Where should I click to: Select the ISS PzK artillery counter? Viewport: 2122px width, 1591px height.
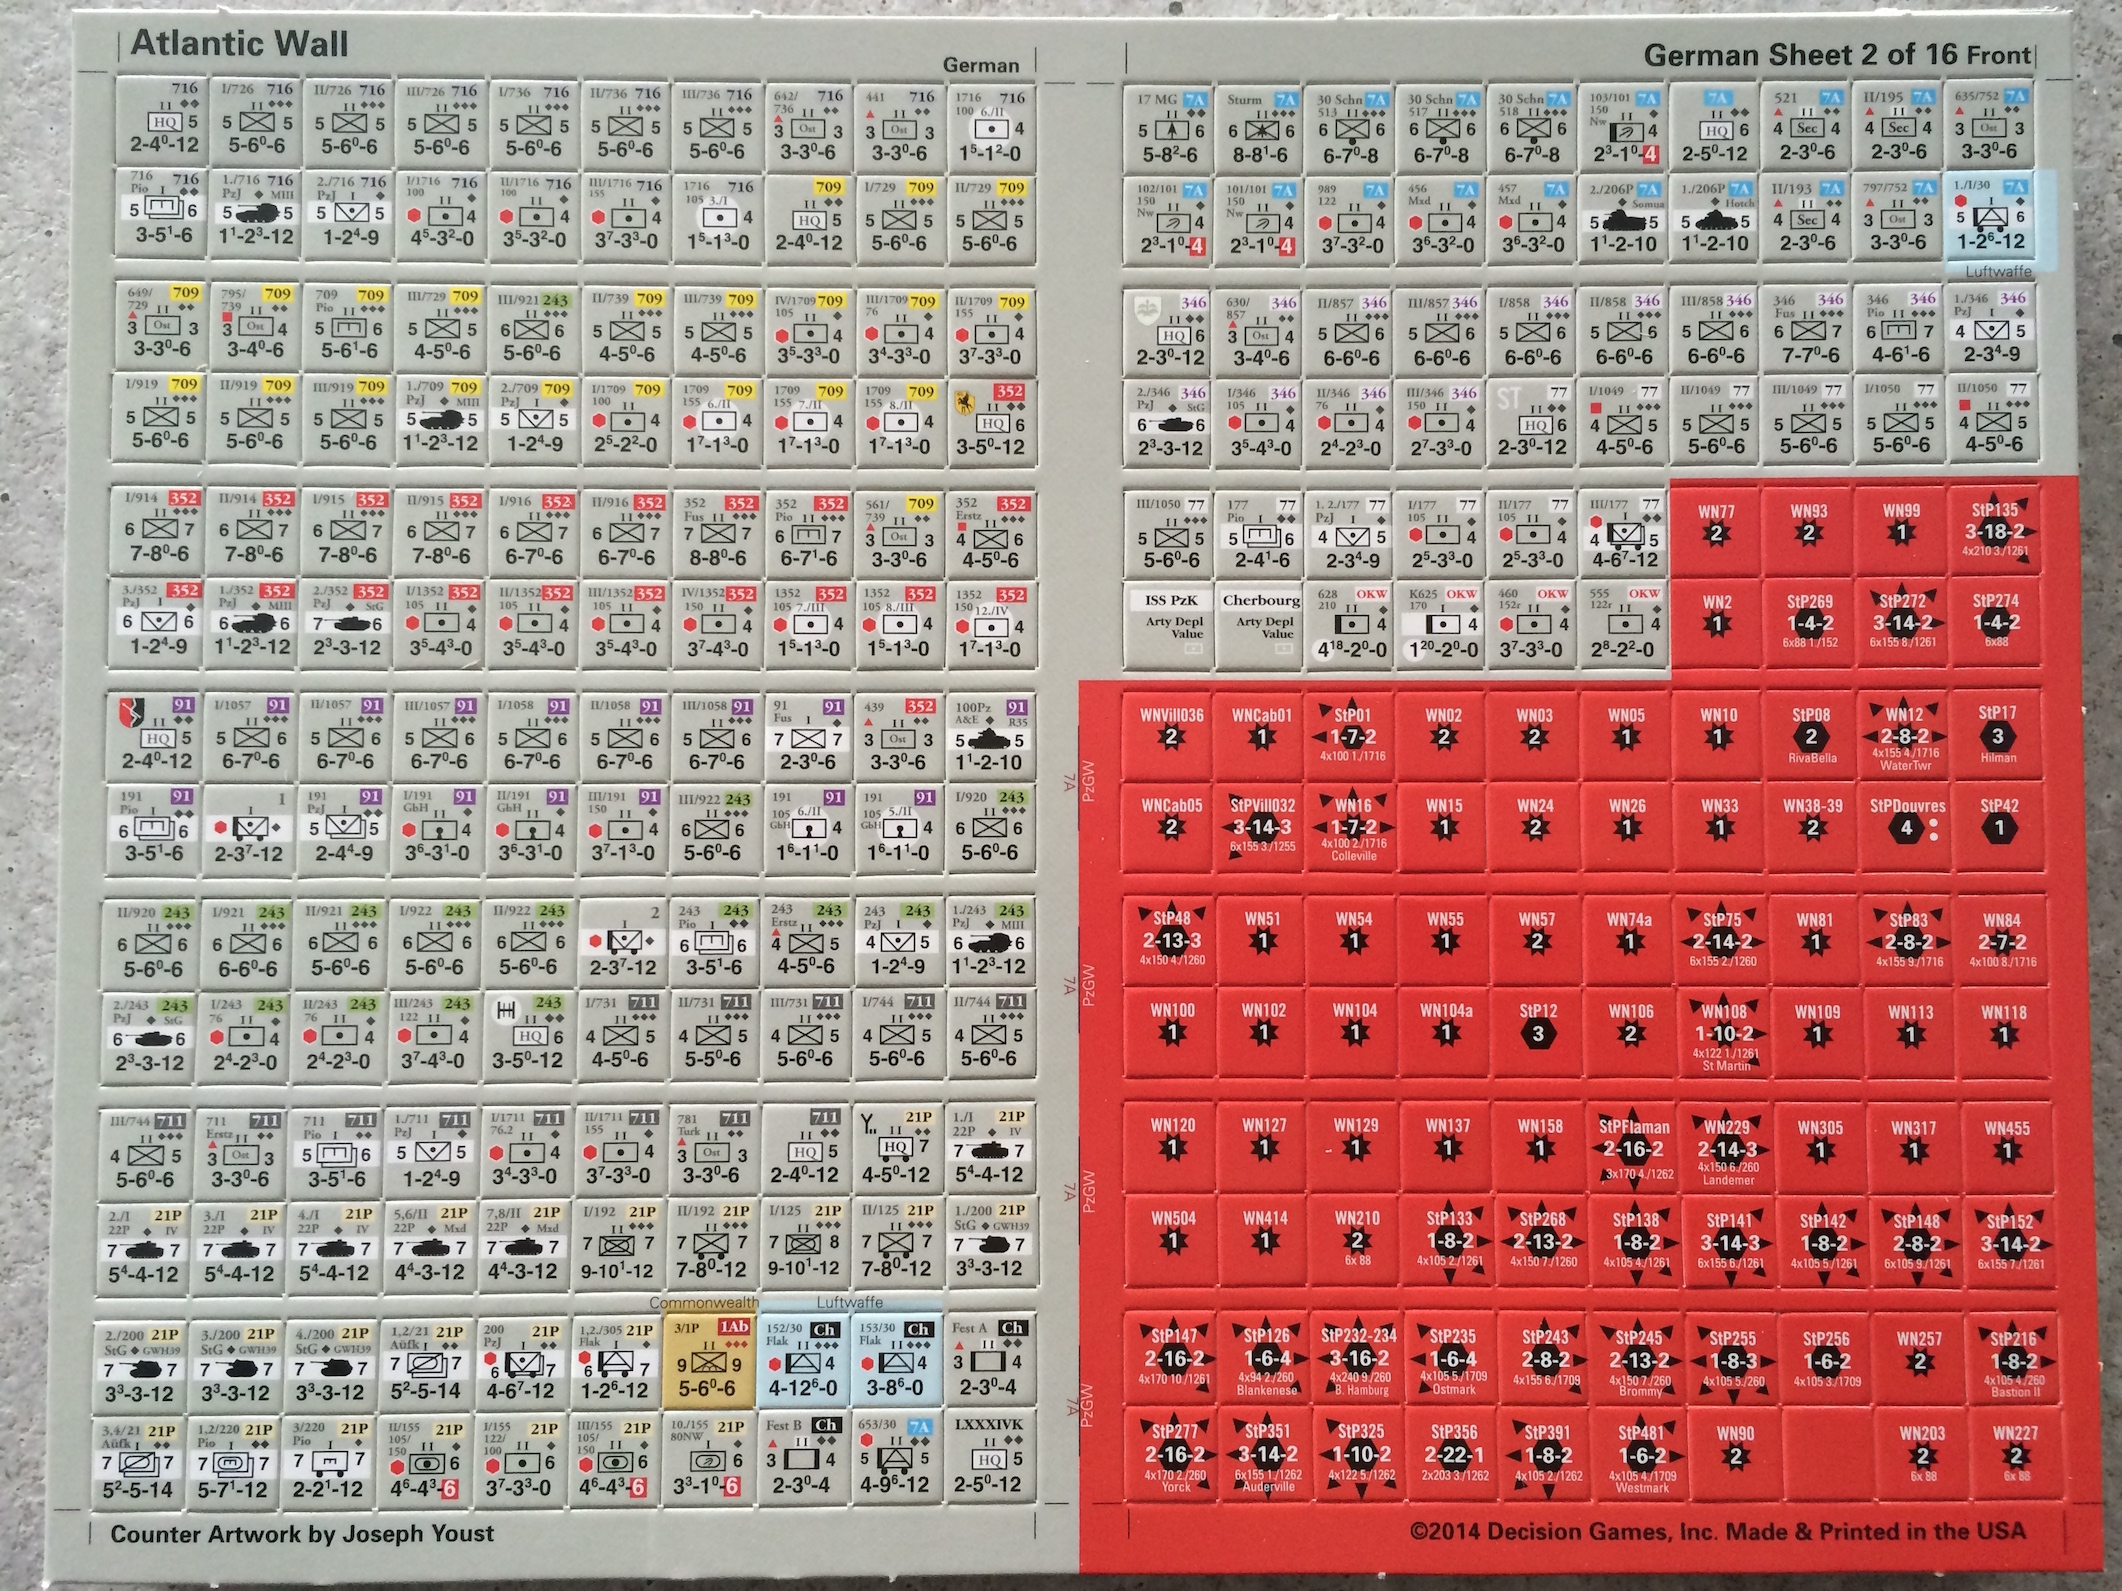tap(1170, 624)
